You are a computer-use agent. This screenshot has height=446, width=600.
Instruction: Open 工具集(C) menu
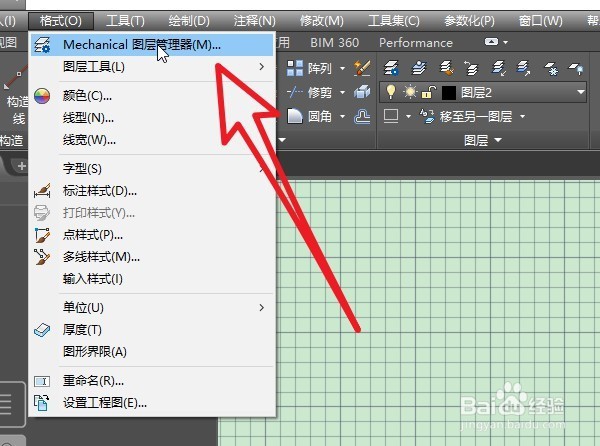click(394, 21)
